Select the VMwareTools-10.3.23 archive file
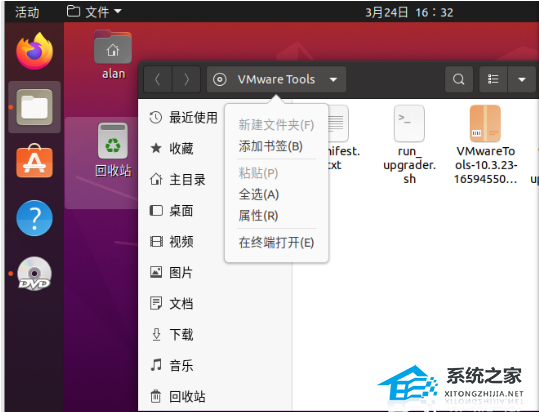Image resolution: width=539 pixels, height=412 pixels. [x=485, y=145]
